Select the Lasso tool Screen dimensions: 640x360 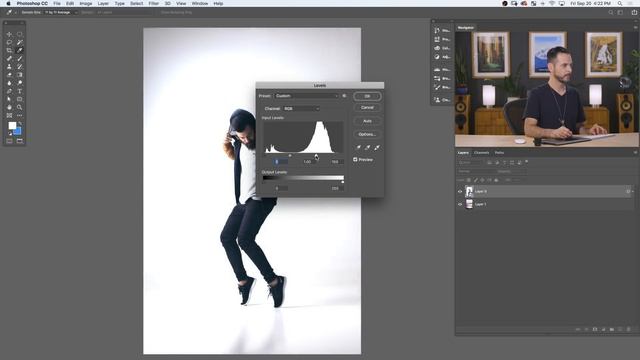9,42
